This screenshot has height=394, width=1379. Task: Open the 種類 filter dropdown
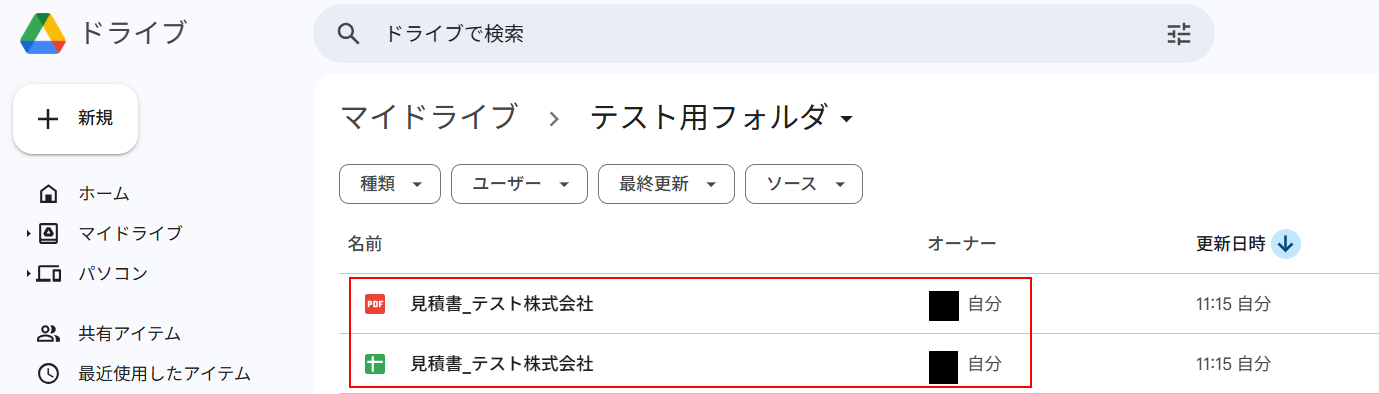(390, 184)
